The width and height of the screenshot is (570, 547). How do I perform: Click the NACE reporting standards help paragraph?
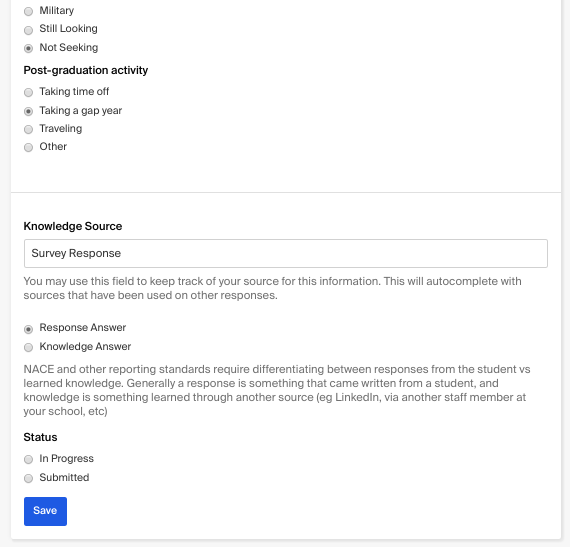[277, 390]
